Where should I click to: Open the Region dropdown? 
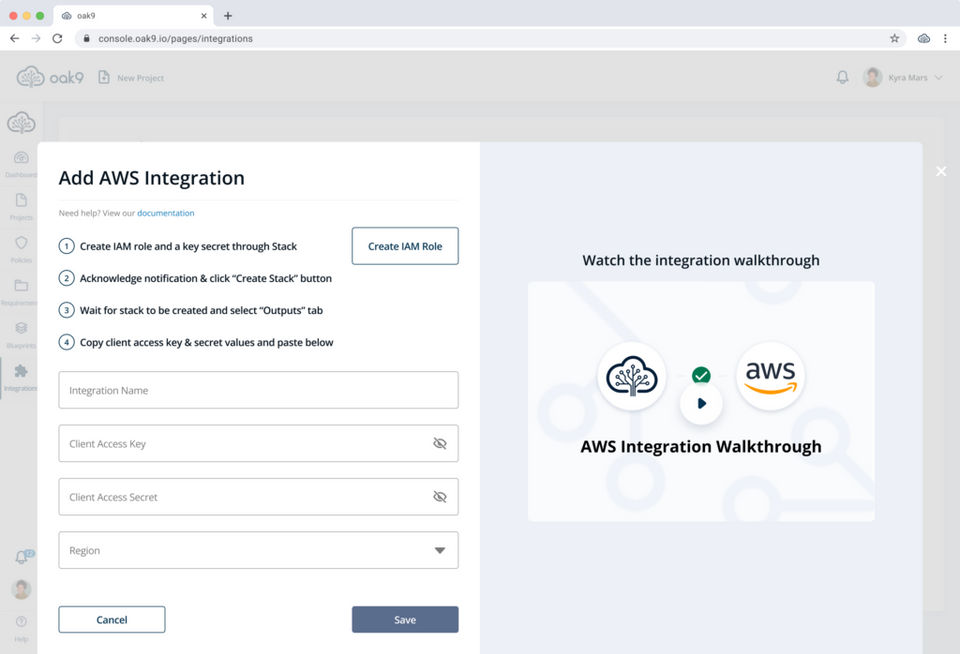coord(258,550)
